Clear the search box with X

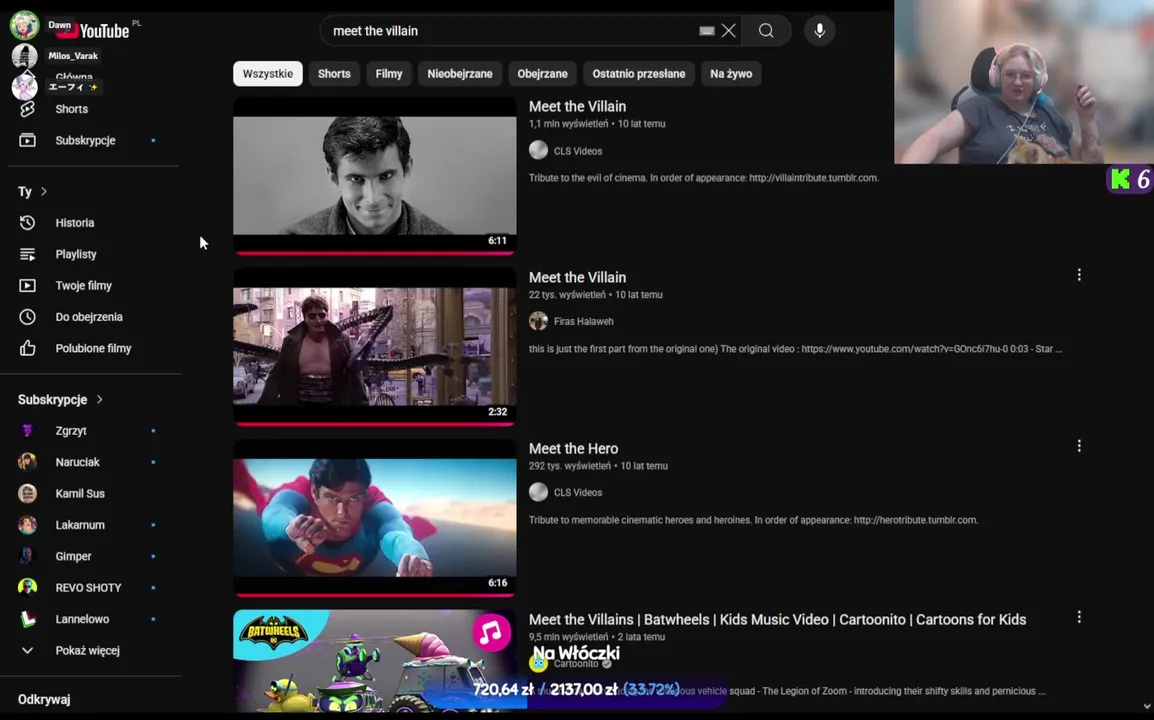tap(729, 31)
